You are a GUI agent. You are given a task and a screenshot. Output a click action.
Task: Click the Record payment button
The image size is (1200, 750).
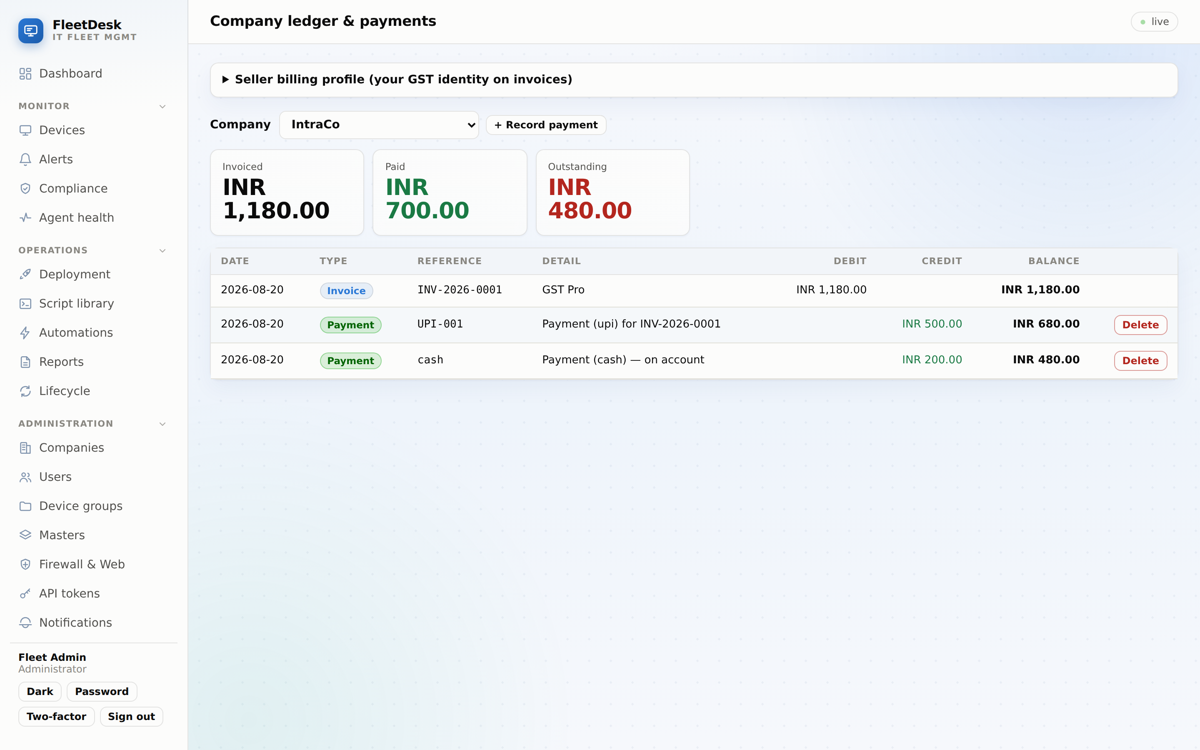[546, 125]
